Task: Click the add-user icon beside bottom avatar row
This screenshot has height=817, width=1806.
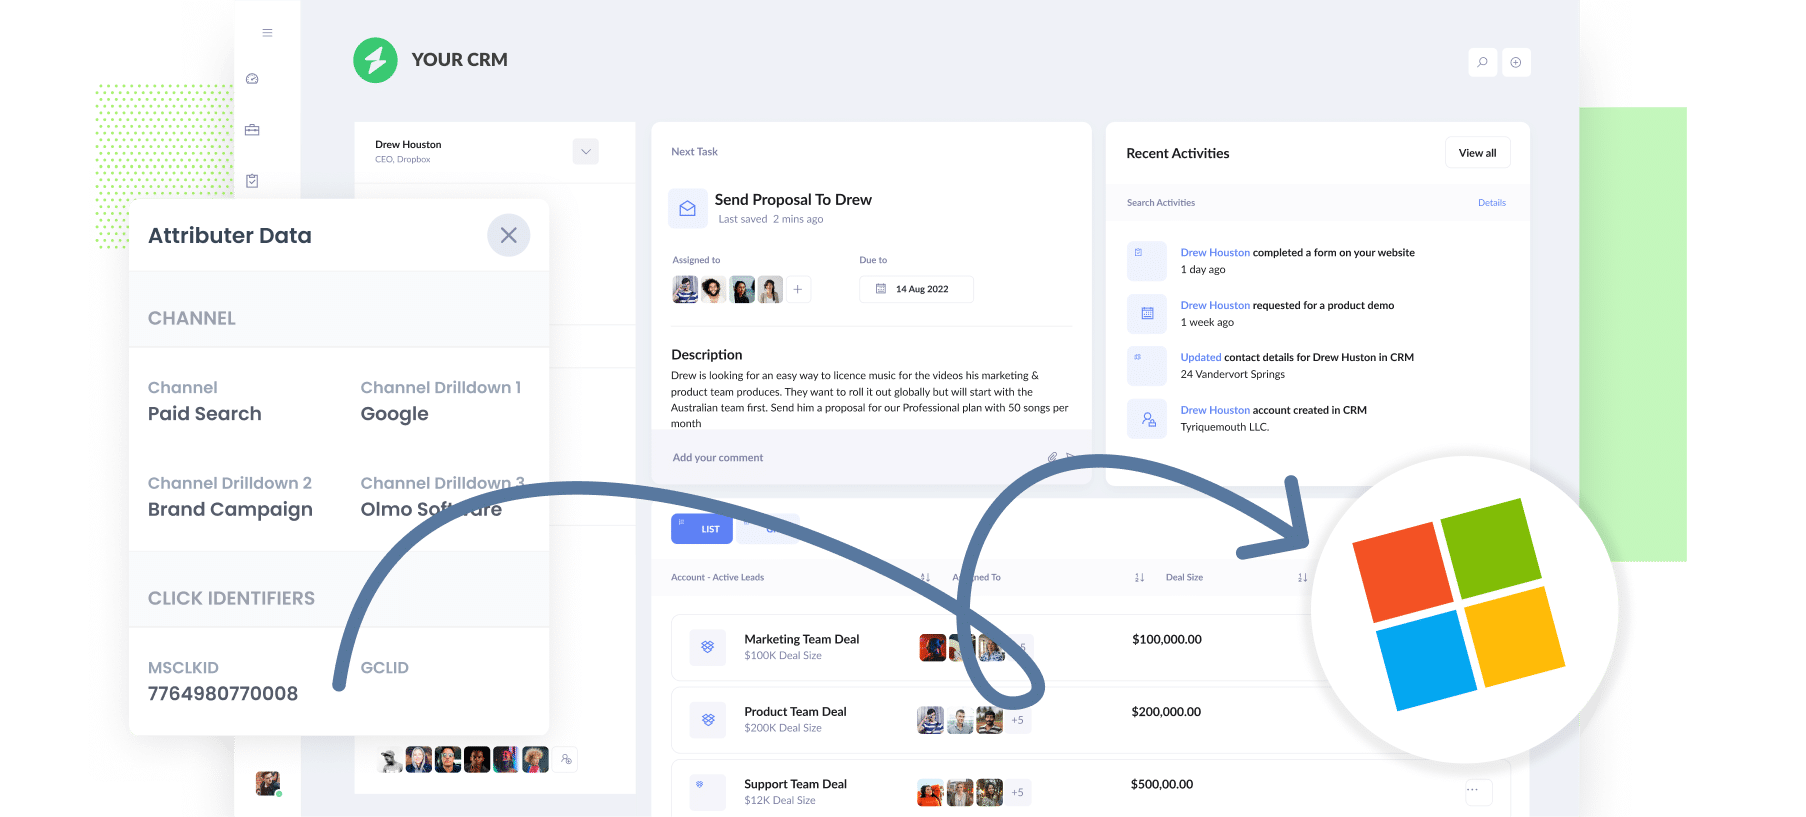Action: click(x=566, y=760)
